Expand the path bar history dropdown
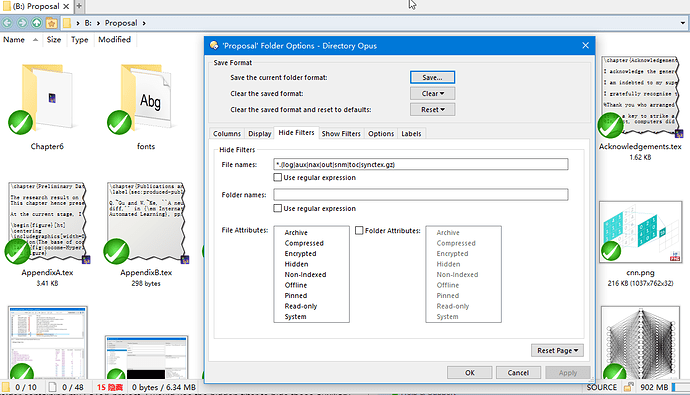The width and height of the screenshot is (690, 395). pos(683,23)
